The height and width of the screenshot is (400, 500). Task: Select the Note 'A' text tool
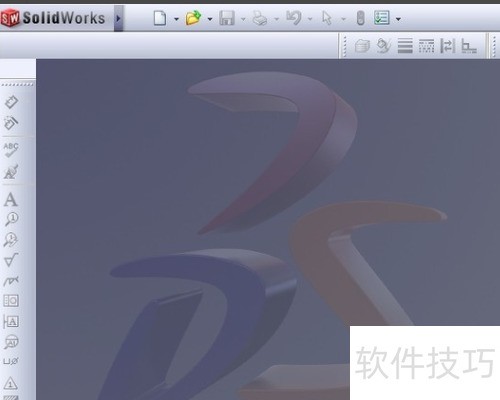(11, 200)
